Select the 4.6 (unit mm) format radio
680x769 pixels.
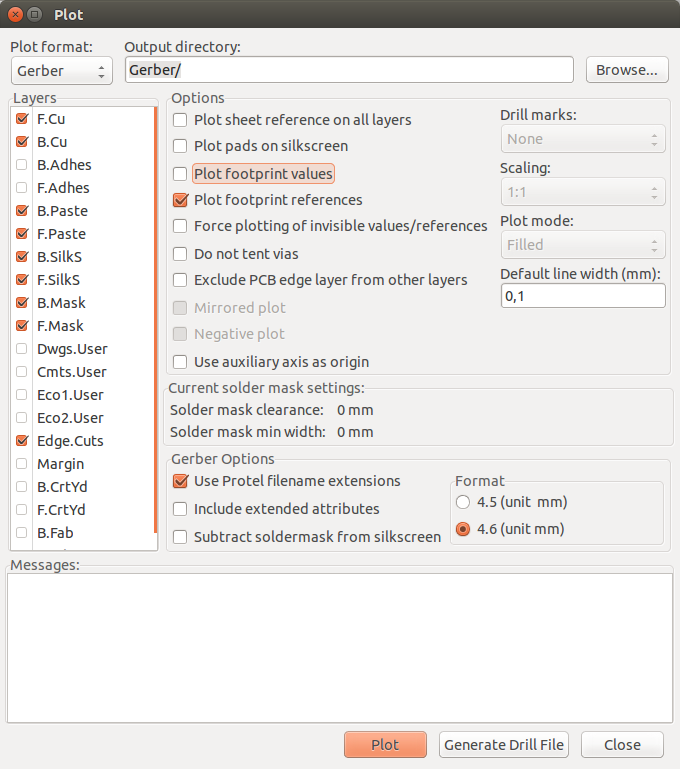click(463, 529)
